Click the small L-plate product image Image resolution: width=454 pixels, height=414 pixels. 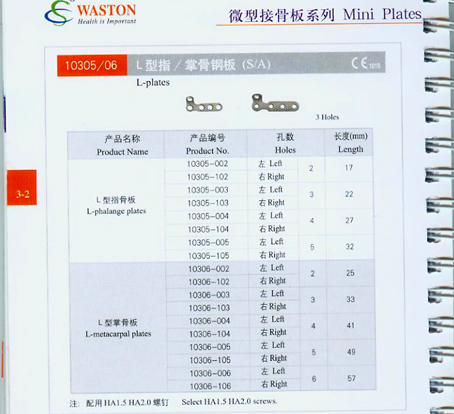click(204, 104)
